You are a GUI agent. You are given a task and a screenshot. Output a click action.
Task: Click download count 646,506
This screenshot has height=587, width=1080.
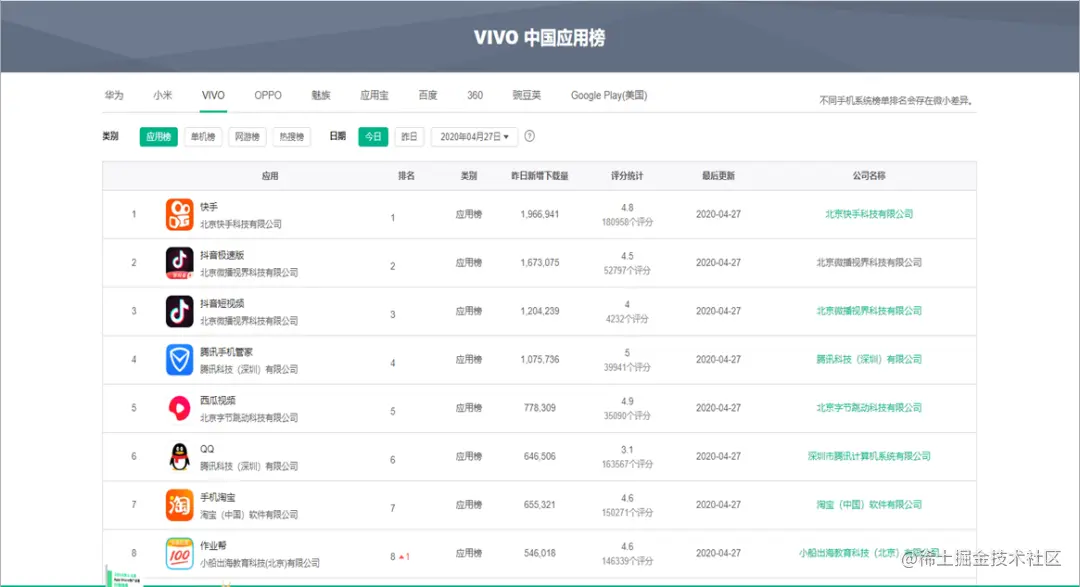540,456
